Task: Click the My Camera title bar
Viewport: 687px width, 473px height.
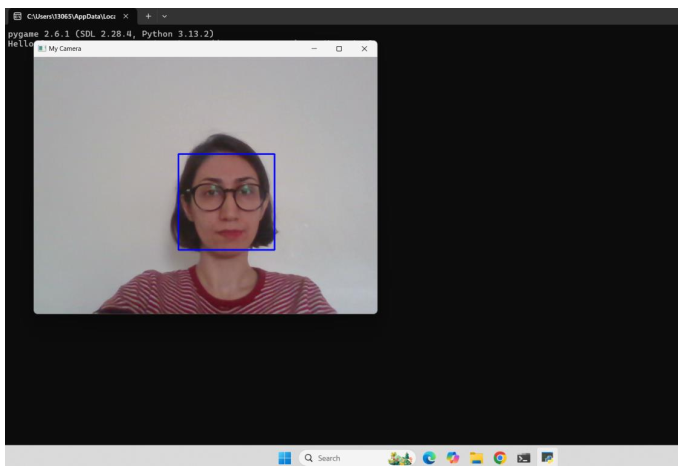Action: coord(180,49)
